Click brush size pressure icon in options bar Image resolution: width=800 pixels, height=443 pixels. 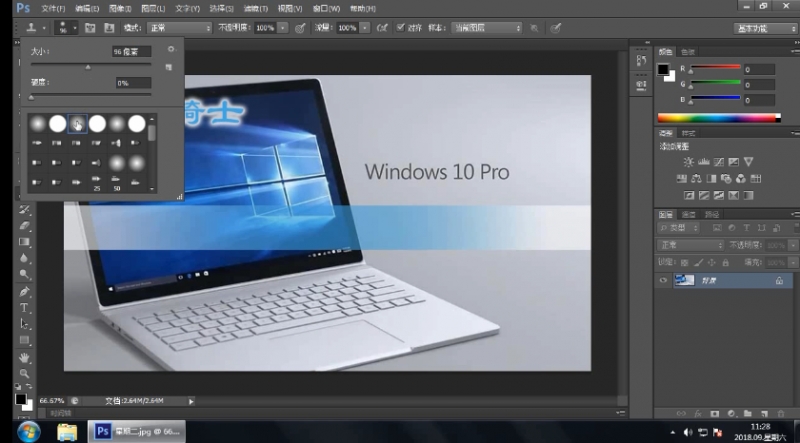tap(556, 28)
